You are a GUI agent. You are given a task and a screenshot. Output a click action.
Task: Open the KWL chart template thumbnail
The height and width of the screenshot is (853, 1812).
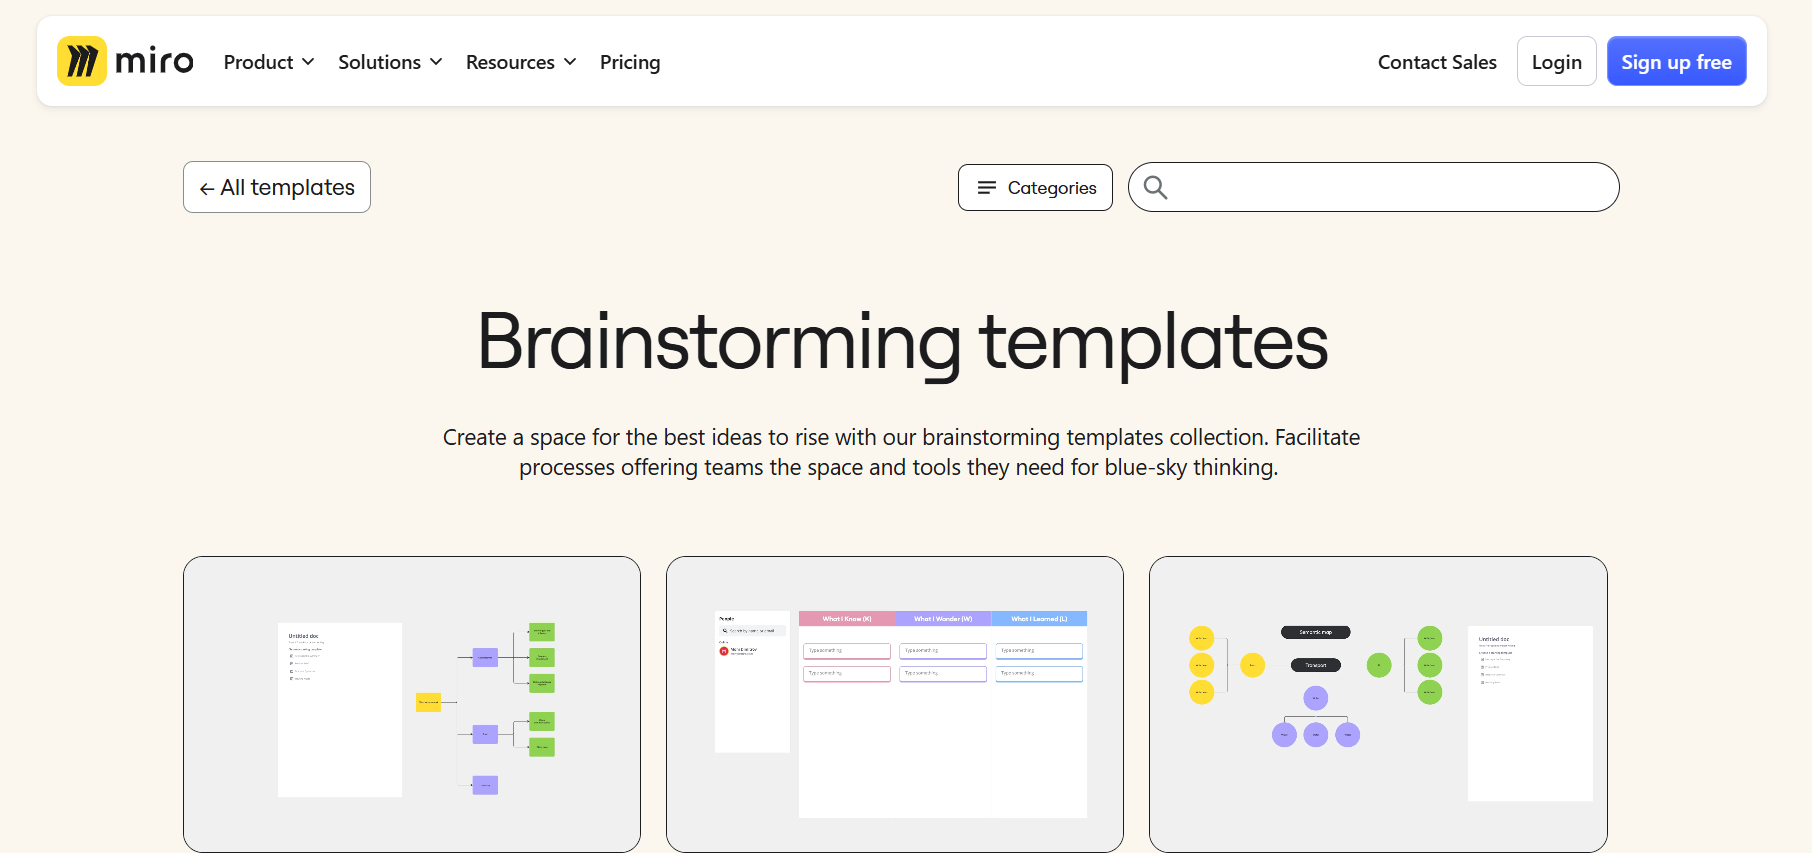point(895,704)
